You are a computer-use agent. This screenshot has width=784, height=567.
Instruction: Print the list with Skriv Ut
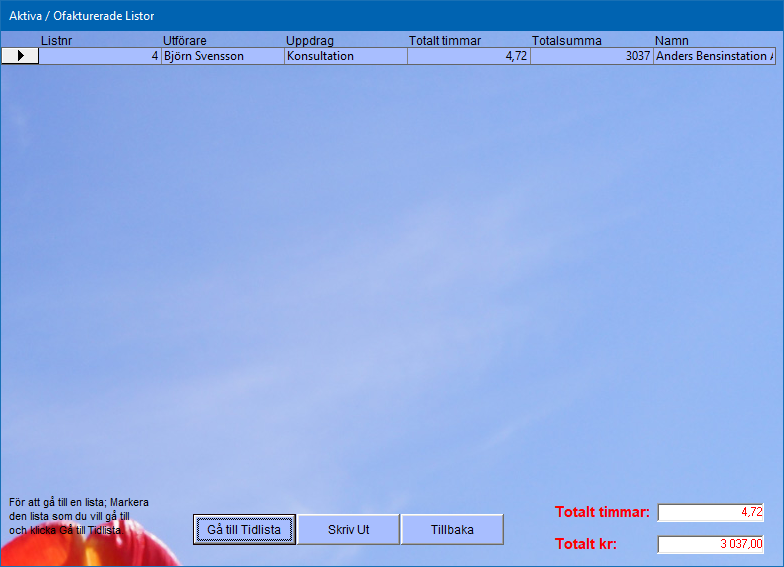[x=349, y=529]
